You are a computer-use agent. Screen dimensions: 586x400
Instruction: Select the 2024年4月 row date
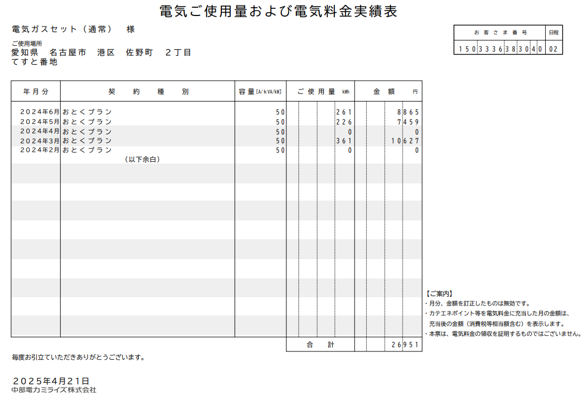(x=40, y=131)
